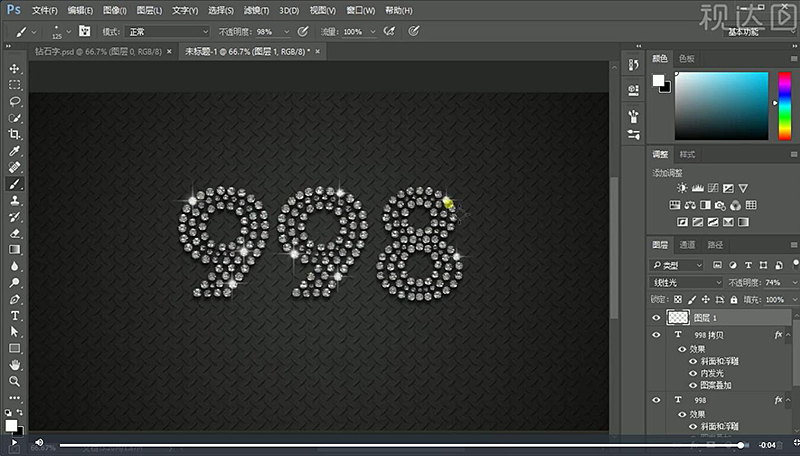
Task: Select the Spot Healing Brush tool
Action: tap(14, 167)
